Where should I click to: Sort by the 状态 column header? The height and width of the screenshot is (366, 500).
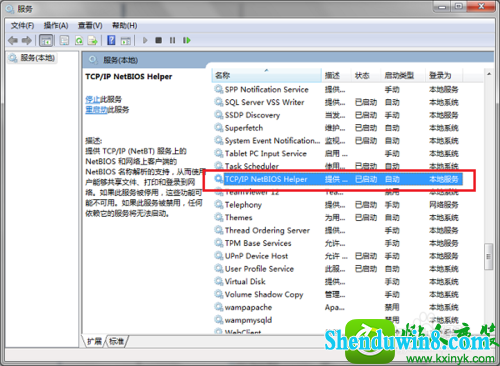click(366, 75)
